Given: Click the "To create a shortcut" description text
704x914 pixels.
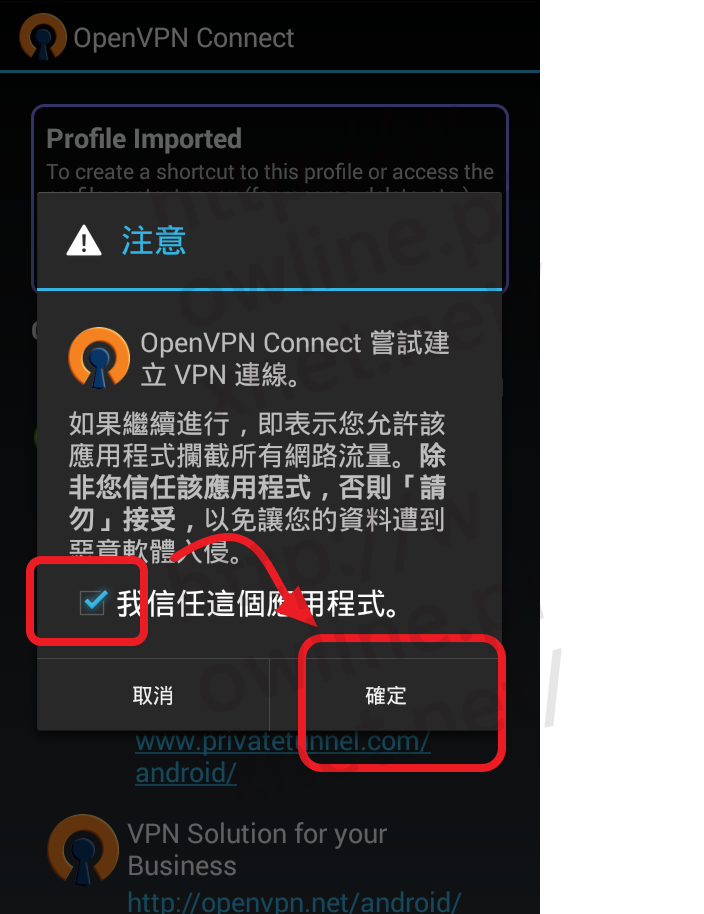Looking at the screenshot, I should click(x=270, y=171).
